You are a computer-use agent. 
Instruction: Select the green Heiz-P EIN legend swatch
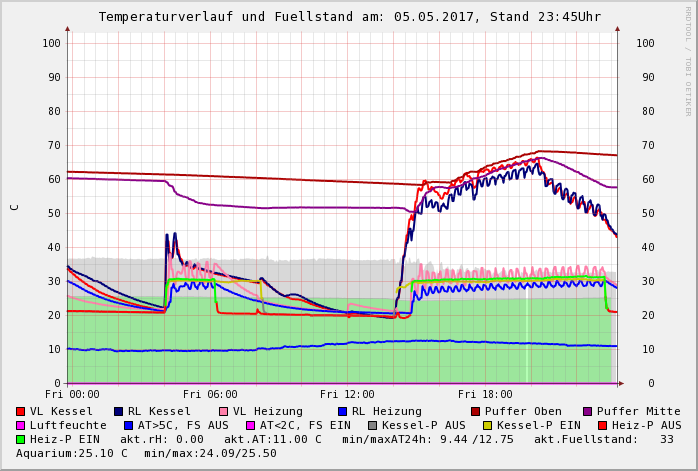[21, 439]
